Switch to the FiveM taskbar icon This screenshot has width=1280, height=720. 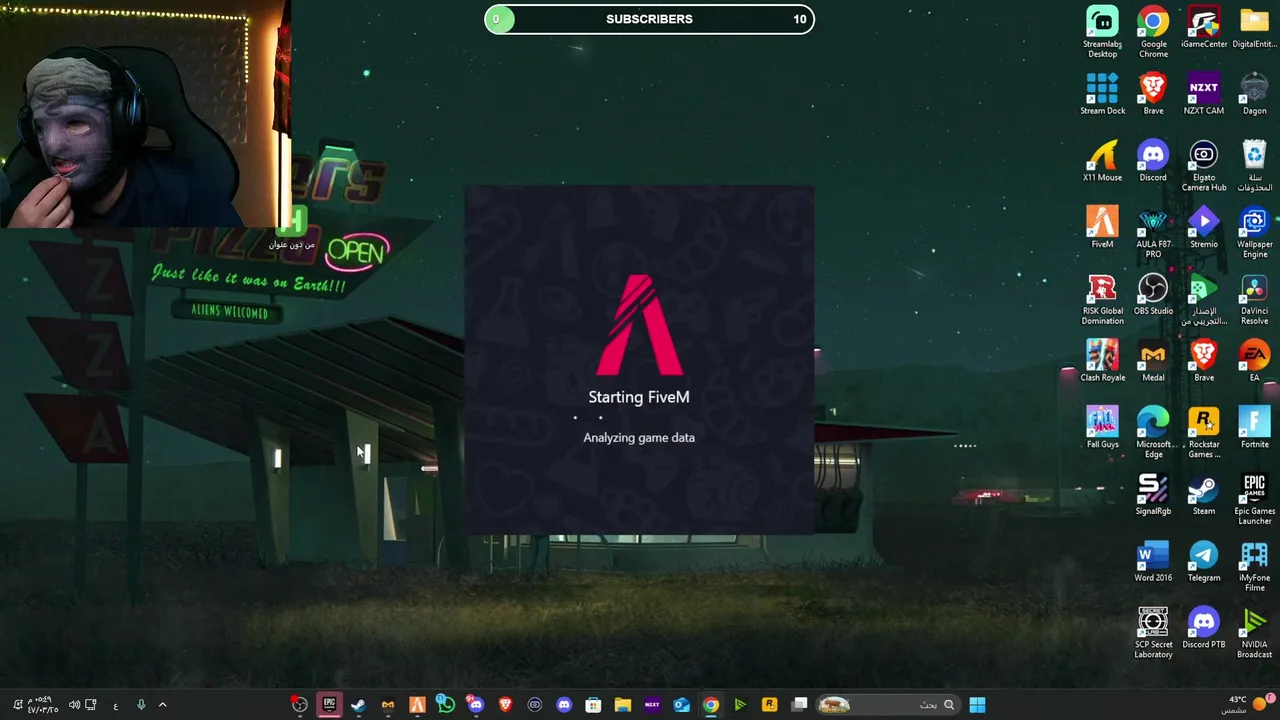[417, 705]
